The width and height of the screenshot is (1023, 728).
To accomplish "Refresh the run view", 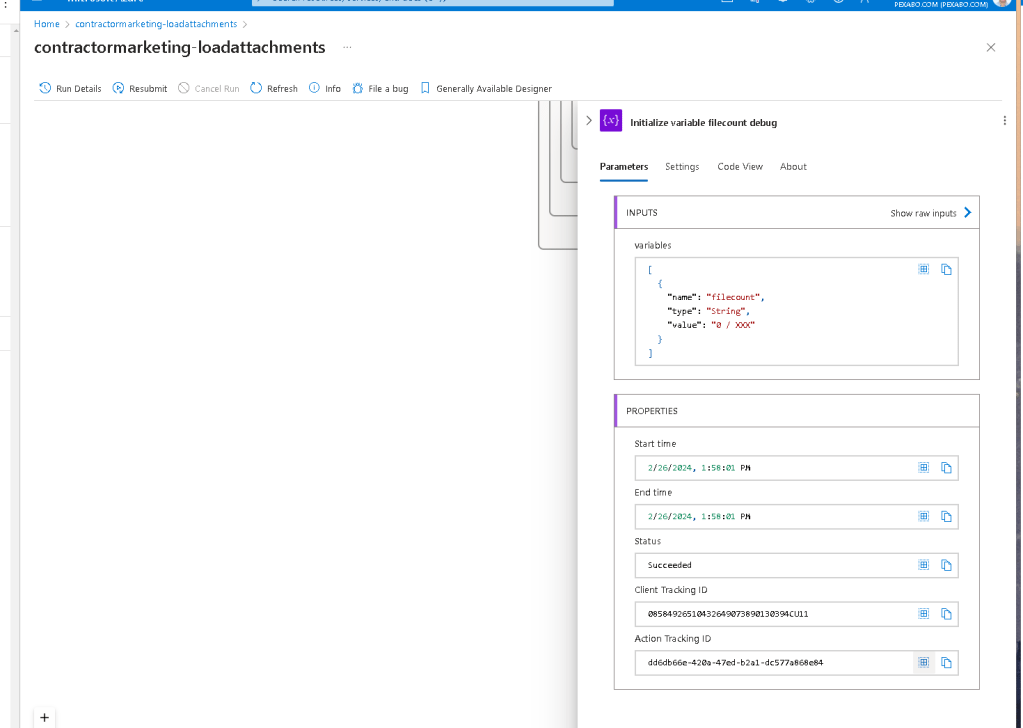I will pyautogui.click(x=274, y=88).
